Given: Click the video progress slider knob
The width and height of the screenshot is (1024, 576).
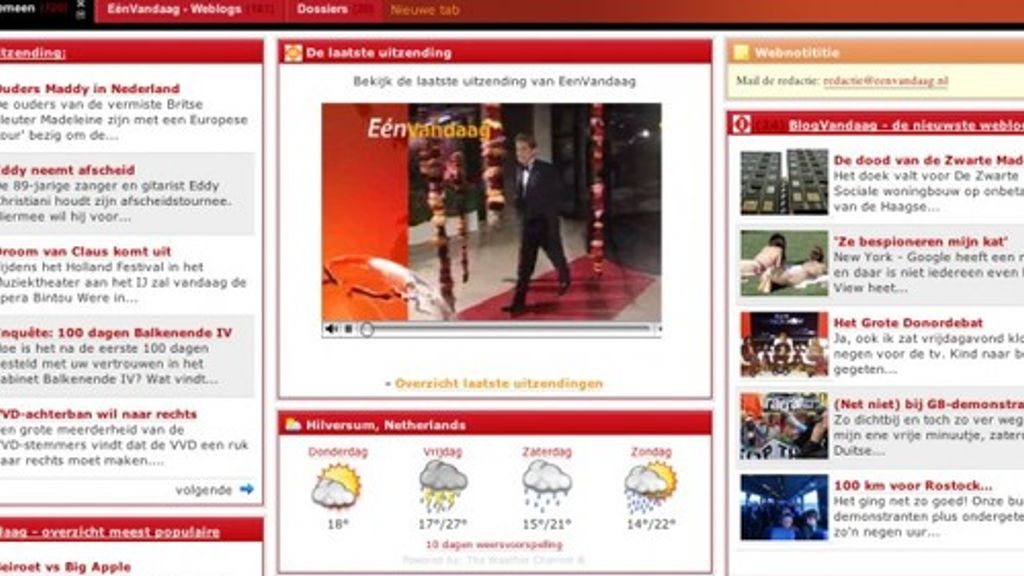Looking at the screenshot, I should 367,329.
